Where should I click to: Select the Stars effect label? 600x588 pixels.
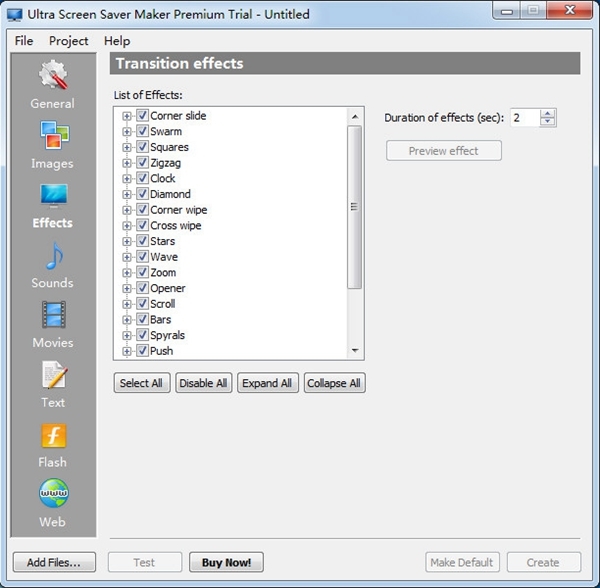[x=163, y=241]
